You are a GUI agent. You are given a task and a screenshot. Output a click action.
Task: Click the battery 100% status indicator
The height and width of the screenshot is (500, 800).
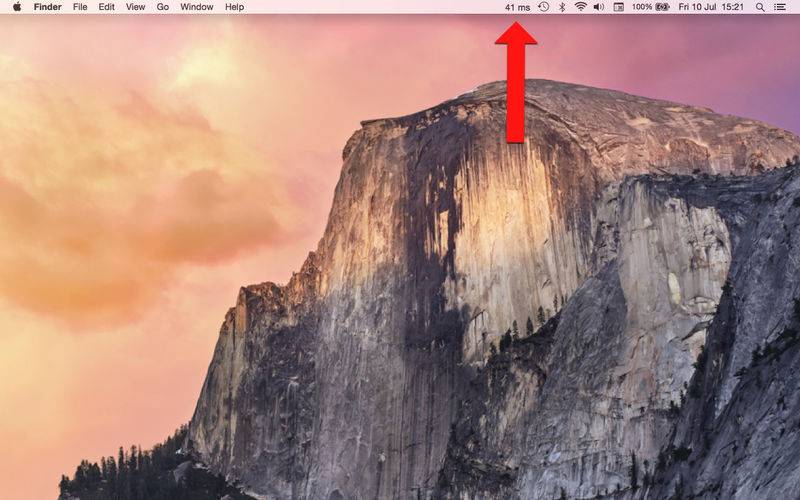point(650,7)
